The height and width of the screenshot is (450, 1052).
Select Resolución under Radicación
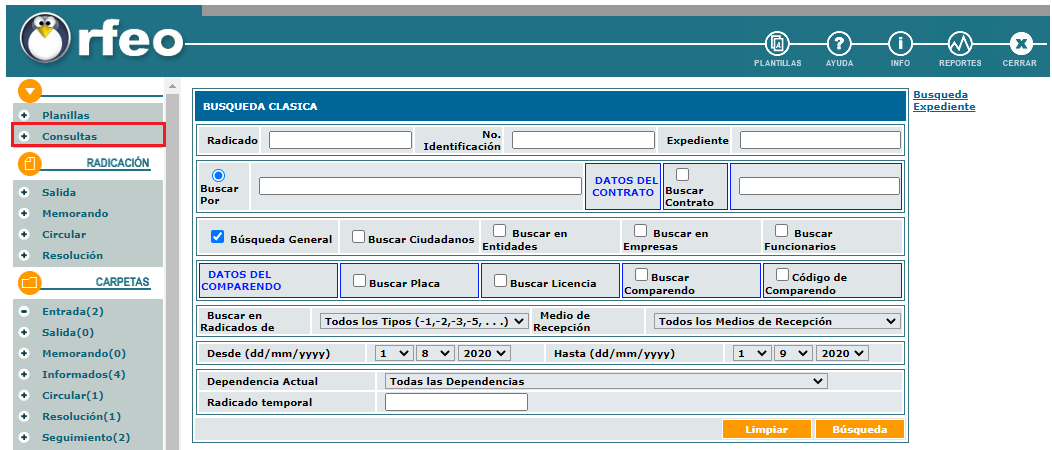pyautogui.click(x=72, y=256)
